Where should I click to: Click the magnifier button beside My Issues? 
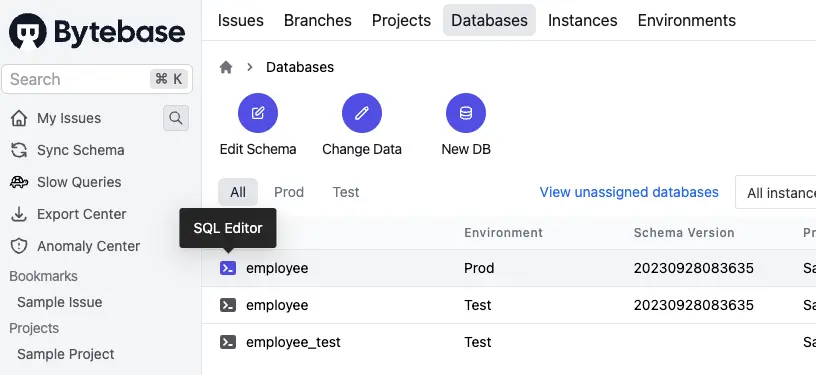click(176, 118)
